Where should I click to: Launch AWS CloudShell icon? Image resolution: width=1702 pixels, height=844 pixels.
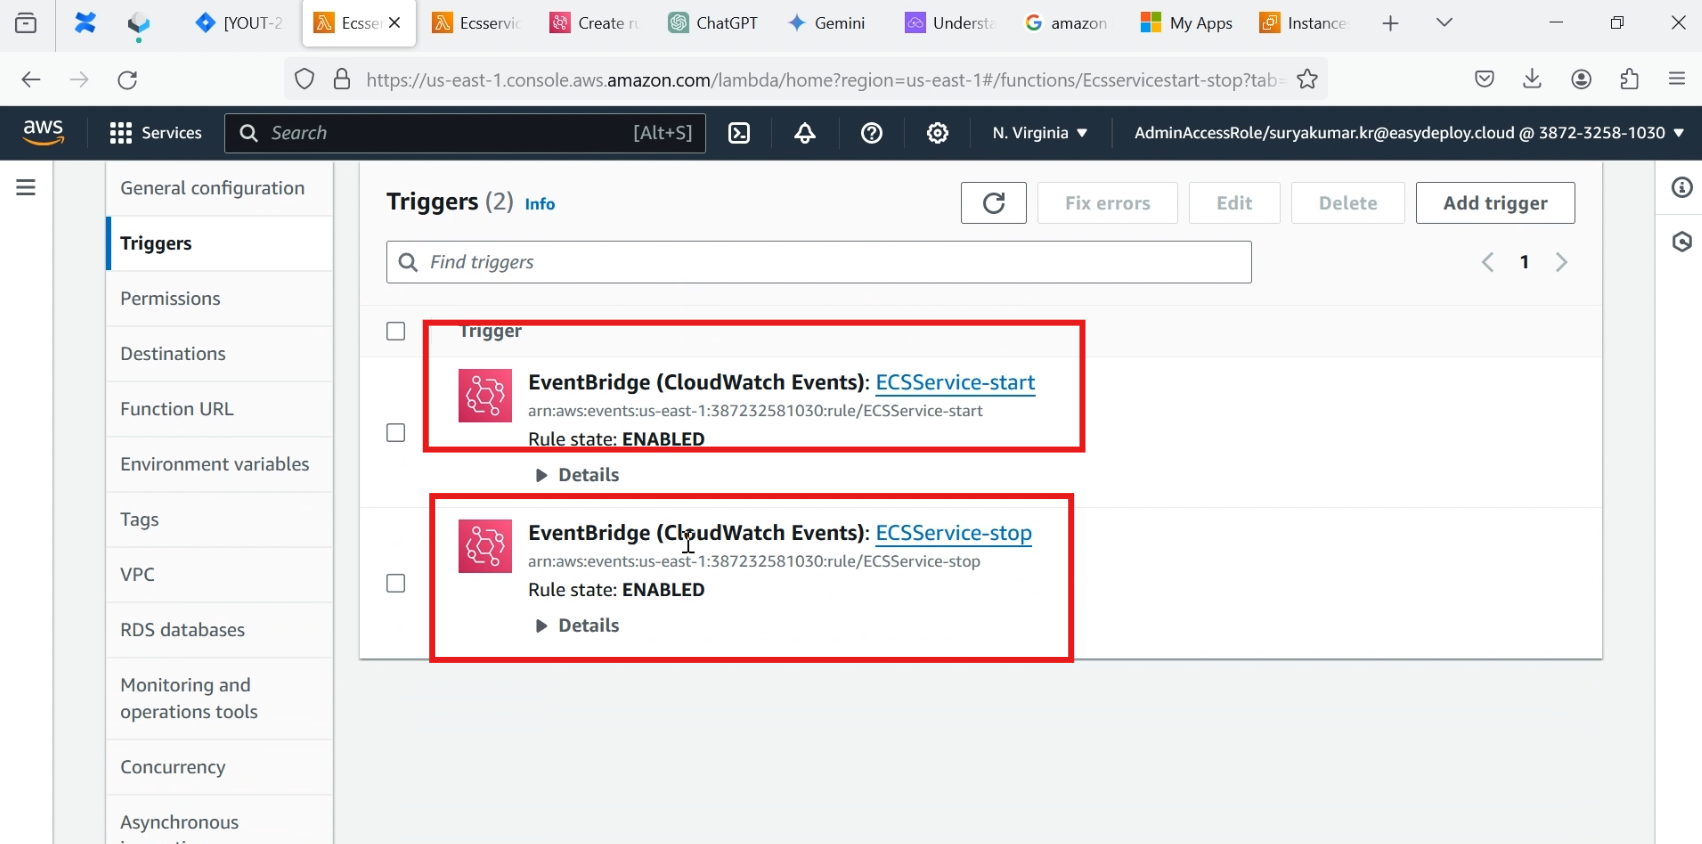click(739, 133)
